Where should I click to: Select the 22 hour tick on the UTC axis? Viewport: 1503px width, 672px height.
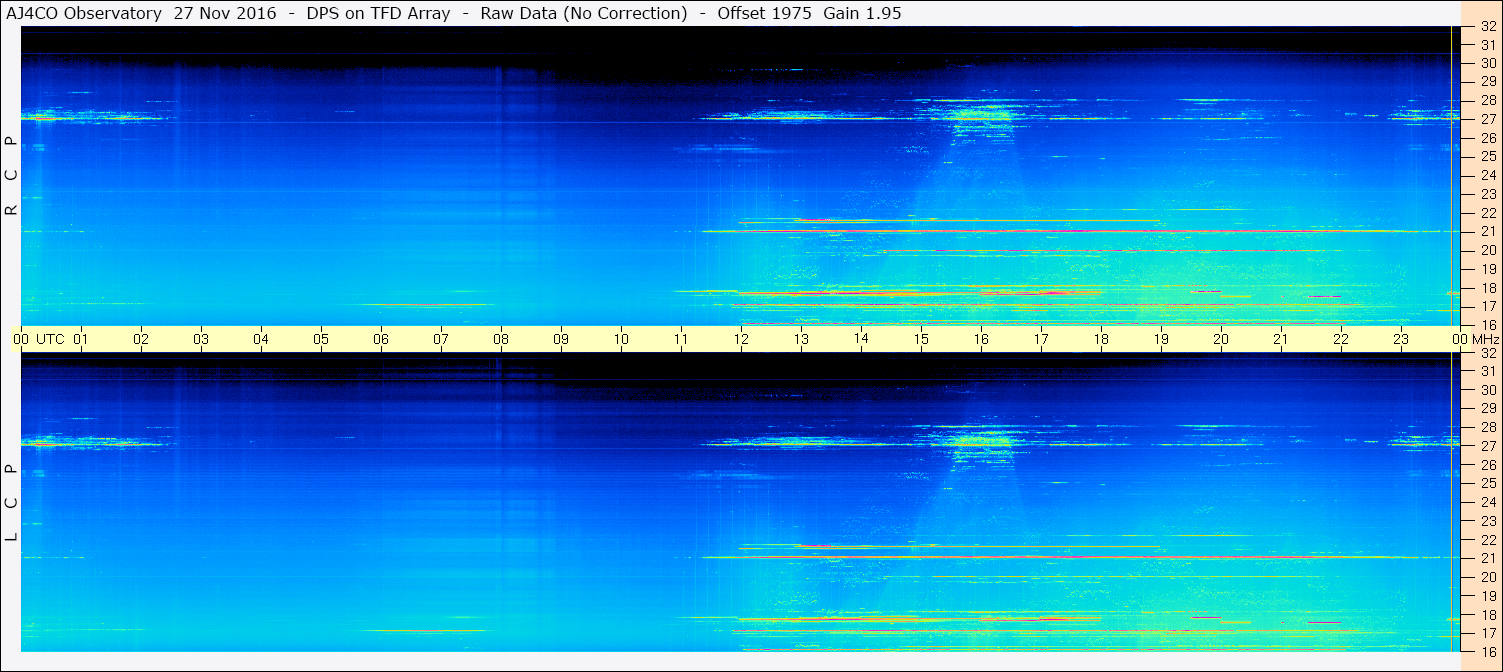pos(1341,339)
